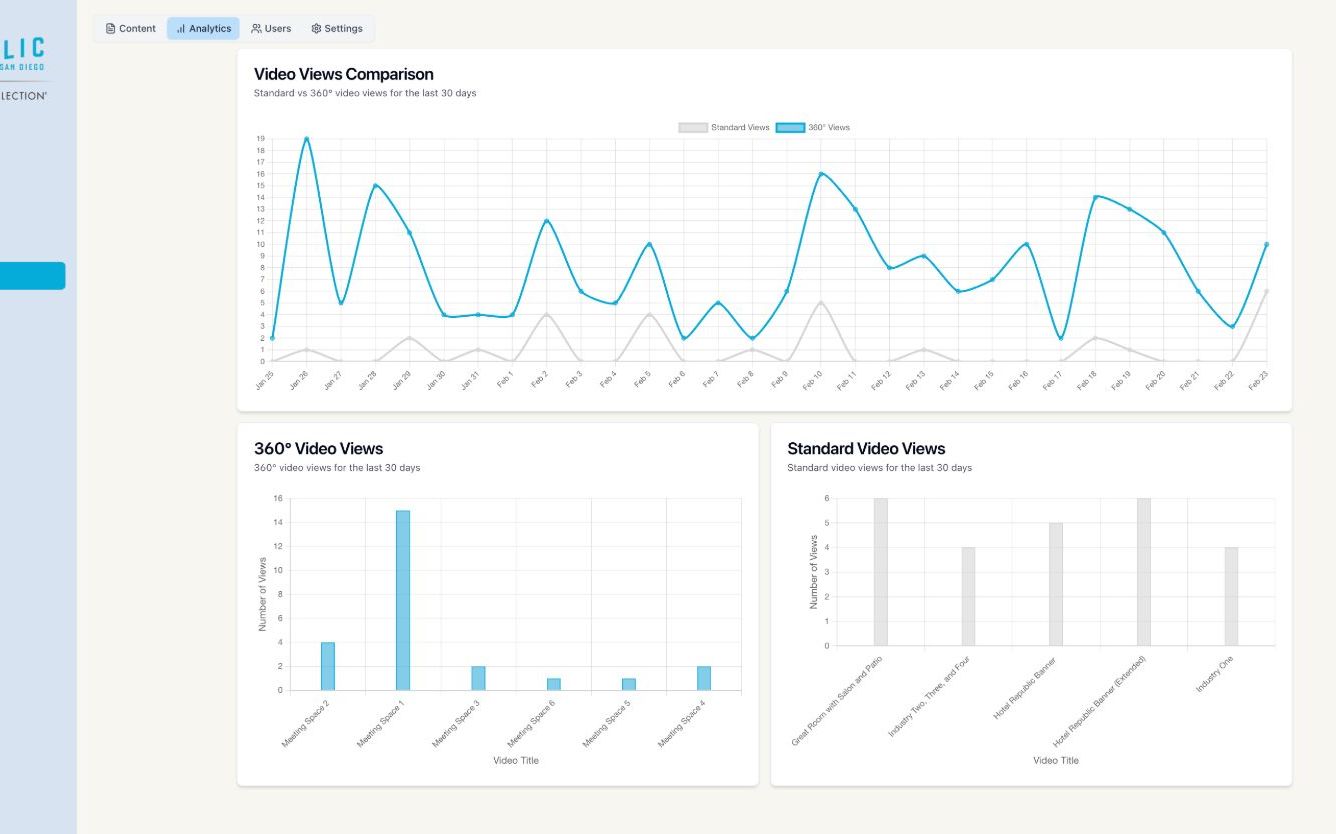The image size is (1336, 834).
Task: Toggle Standard Views legend entry
Action: tap(724, 128)
